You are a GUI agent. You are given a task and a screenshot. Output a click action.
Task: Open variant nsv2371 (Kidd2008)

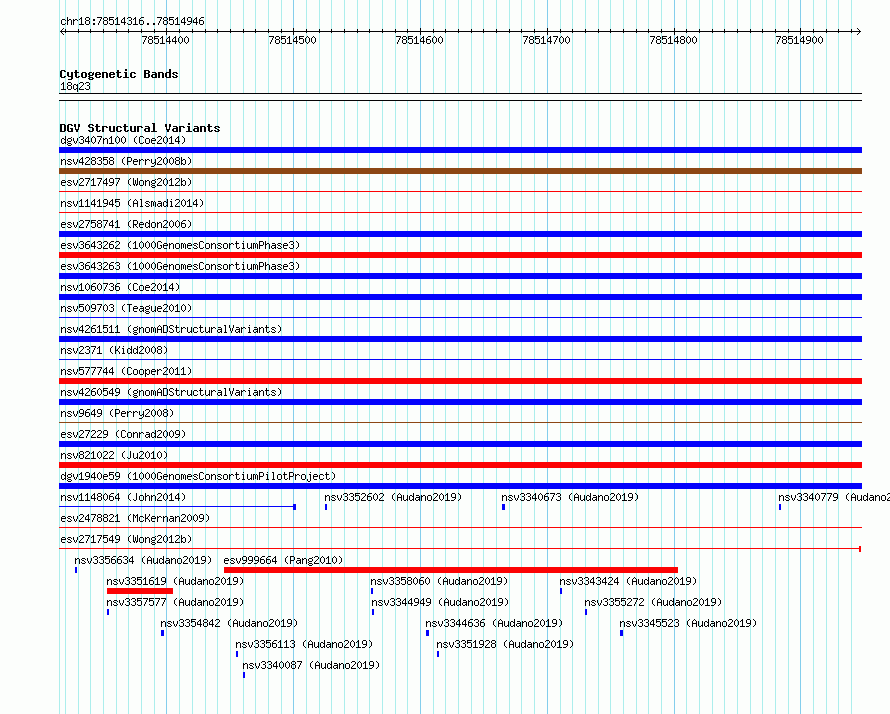[x=114, y=350]
